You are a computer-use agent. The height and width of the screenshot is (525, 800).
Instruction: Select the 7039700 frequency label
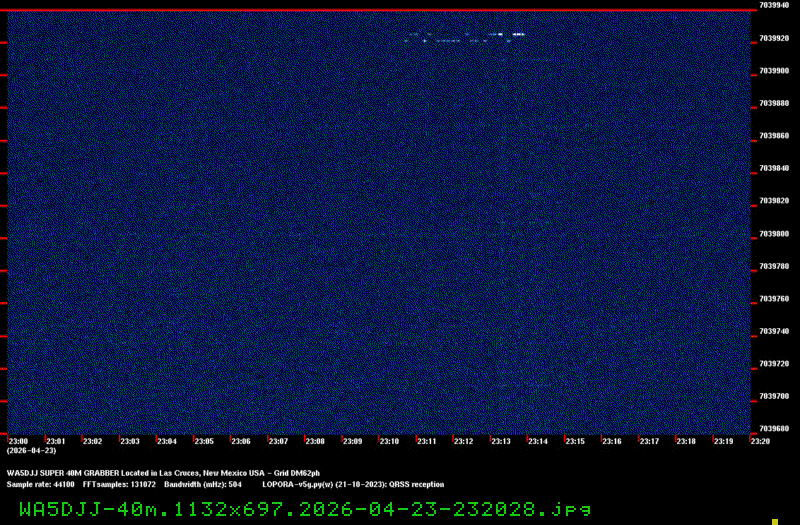[x=774, y=396]
